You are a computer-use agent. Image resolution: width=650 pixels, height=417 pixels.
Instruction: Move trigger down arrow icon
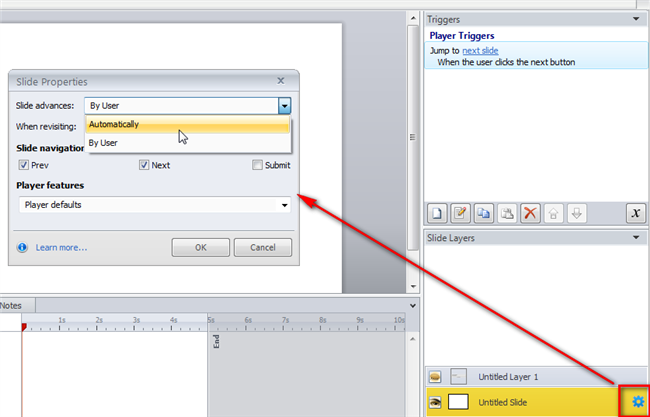(x=577, y=213)
